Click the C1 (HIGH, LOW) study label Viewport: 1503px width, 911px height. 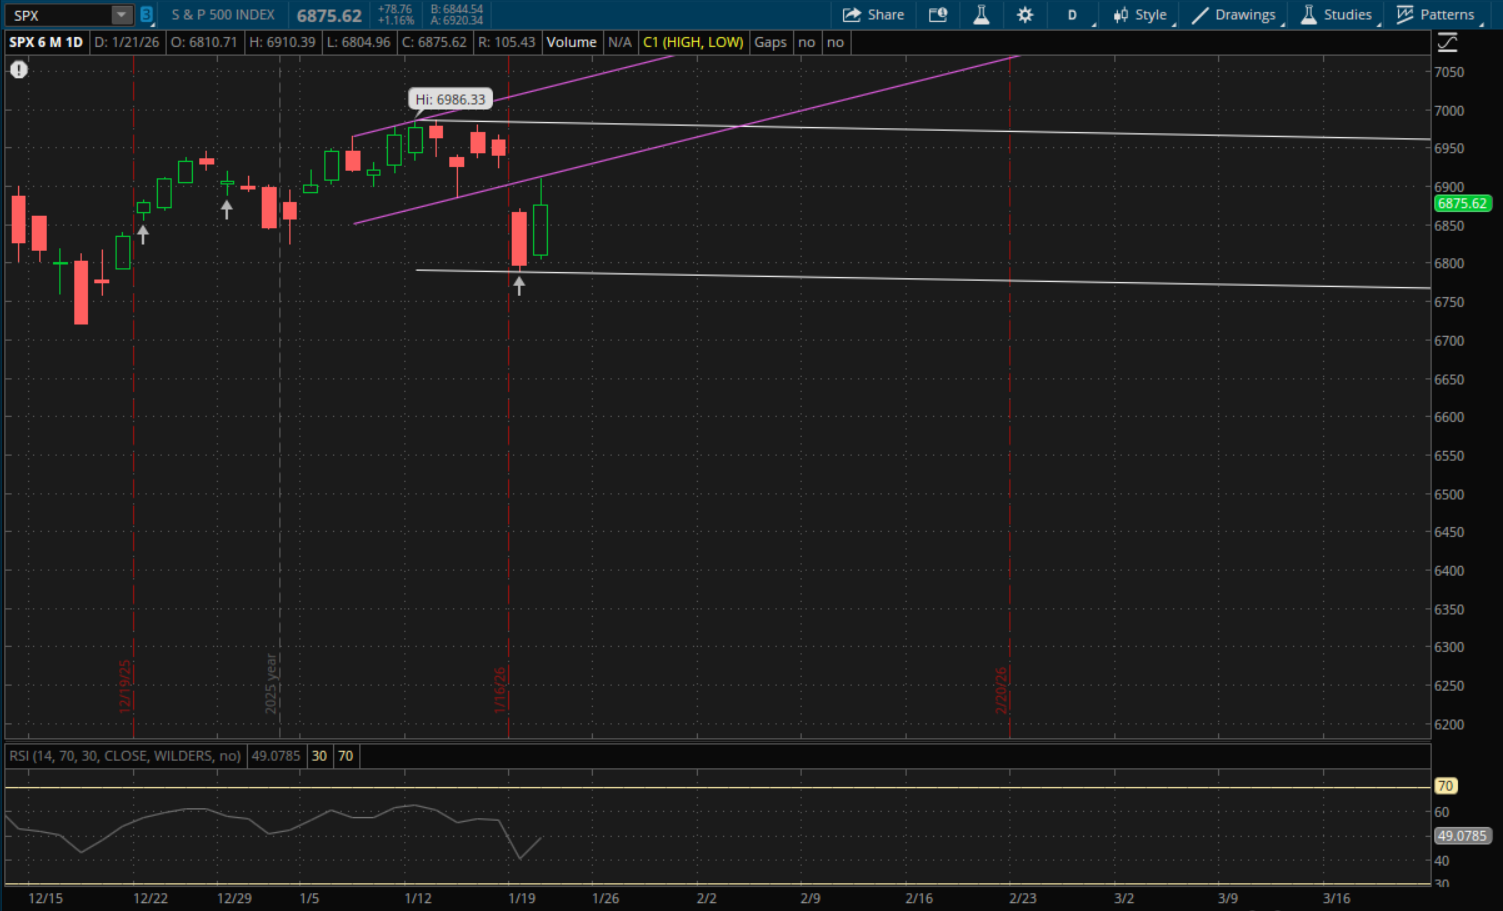pos(692,42)
